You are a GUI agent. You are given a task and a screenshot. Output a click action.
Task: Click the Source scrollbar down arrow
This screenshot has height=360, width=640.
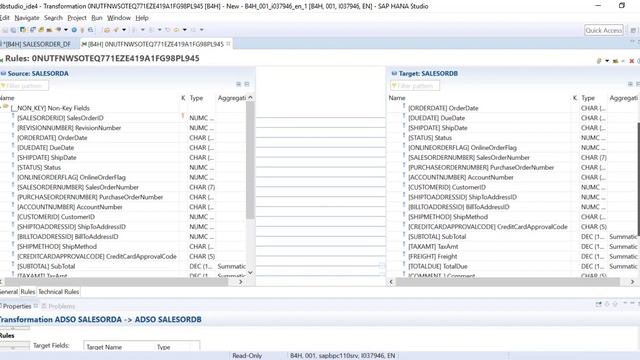tap(250, 273)
